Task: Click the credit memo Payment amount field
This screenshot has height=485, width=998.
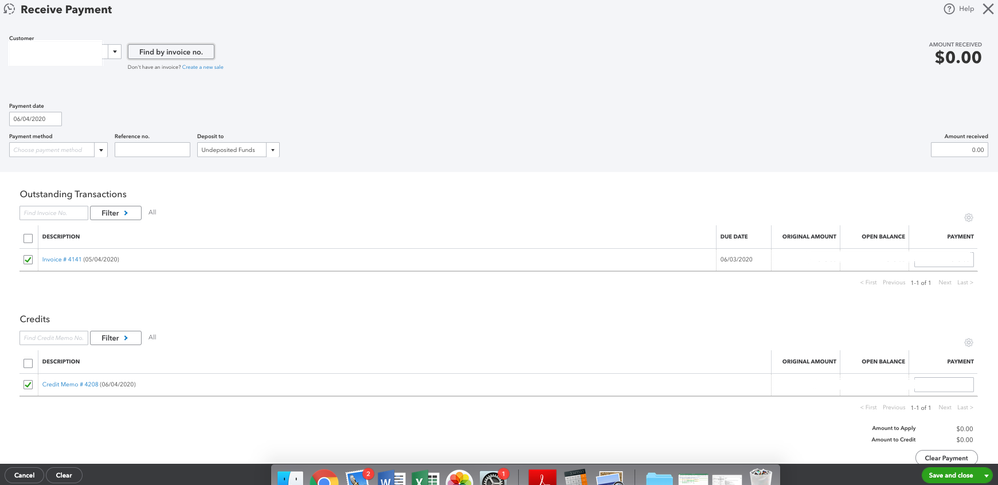Action: tap(944, 384)
